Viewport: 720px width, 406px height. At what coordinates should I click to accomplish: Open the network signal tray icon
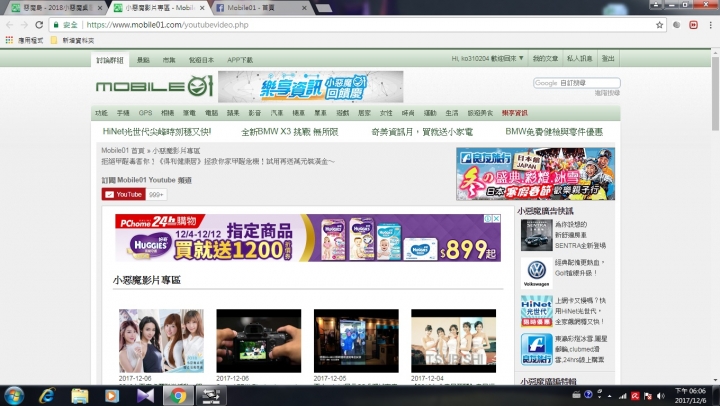[623, 395]
